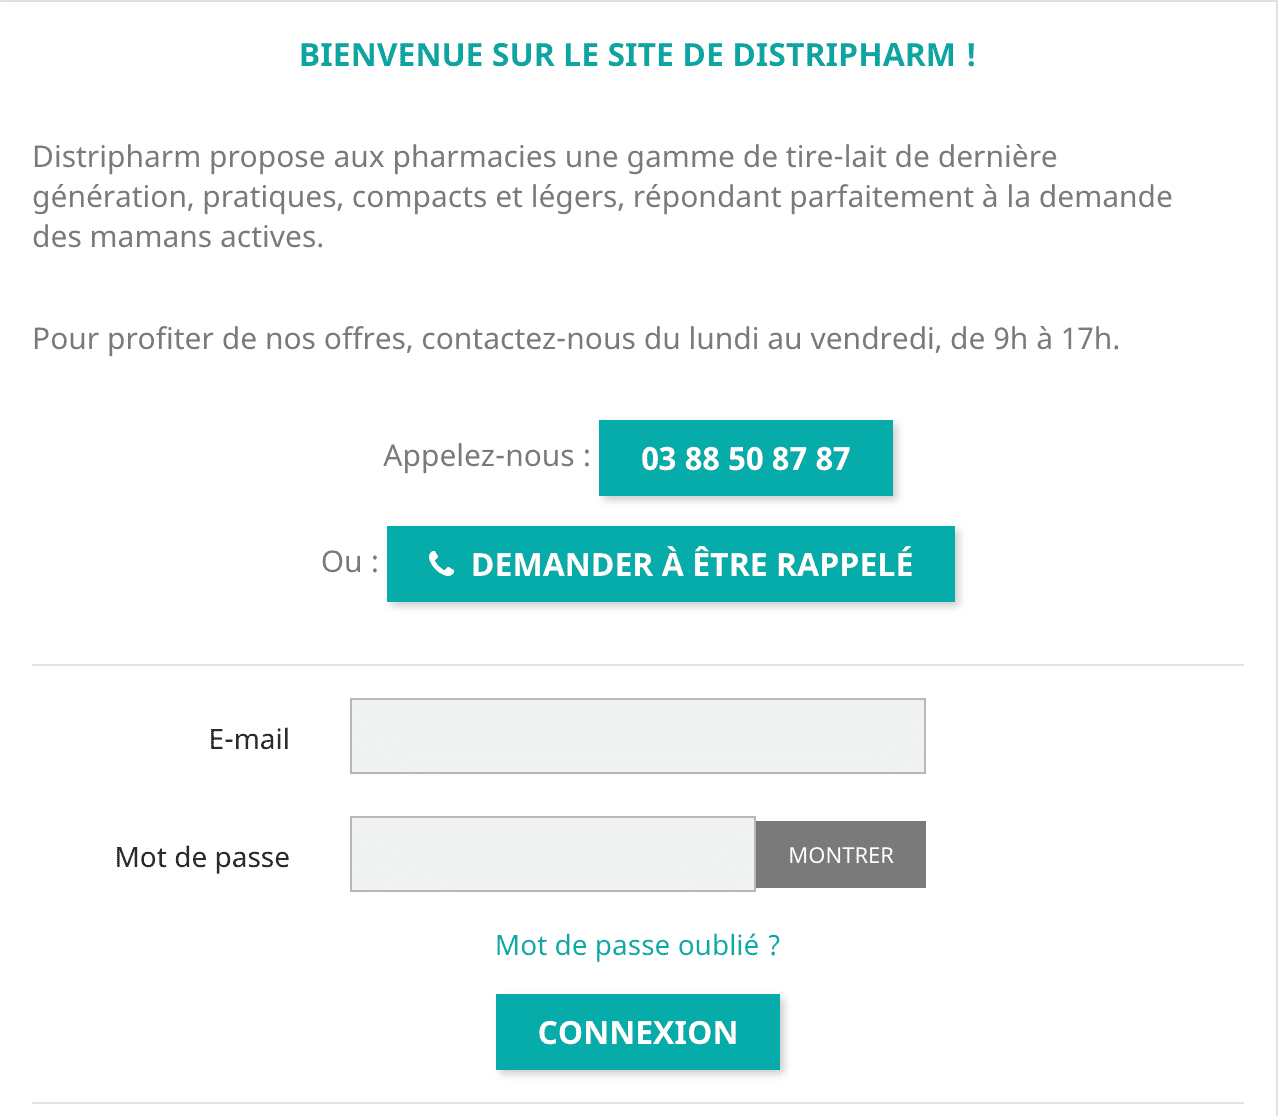Click the E-mail field label

[x=249, y=739]
